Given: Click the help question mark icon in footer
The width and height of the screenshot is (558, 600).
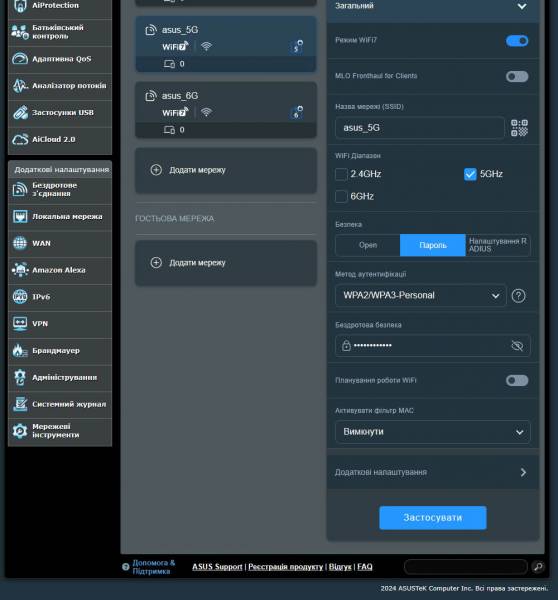Looking at the screenshot, I should [x=126, y=567].
